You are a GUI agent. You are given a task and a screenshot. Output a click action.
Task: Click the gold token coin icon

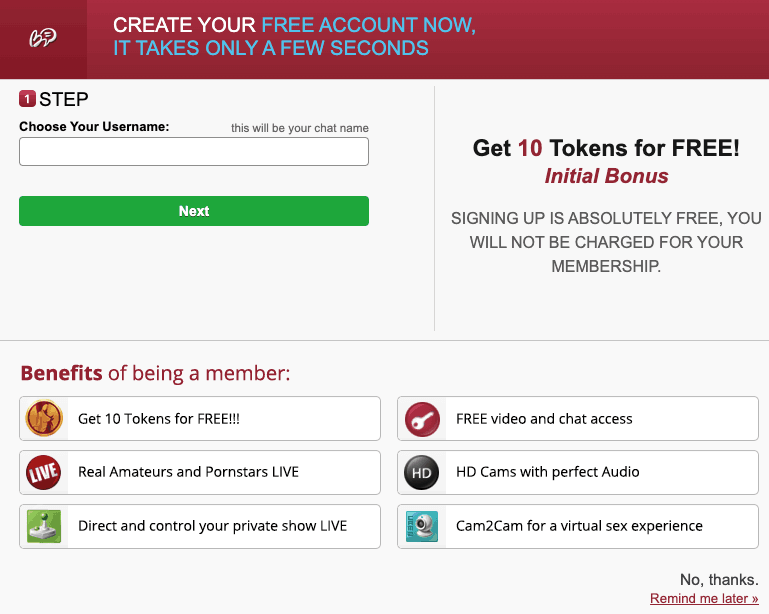pos(44,418)
